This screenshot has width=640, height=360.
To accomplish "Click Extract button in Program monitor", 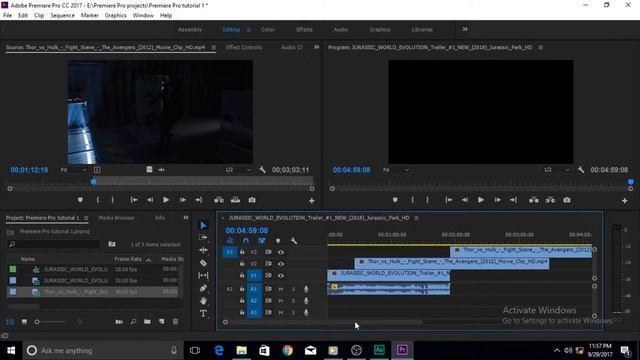I will [550, 200].
